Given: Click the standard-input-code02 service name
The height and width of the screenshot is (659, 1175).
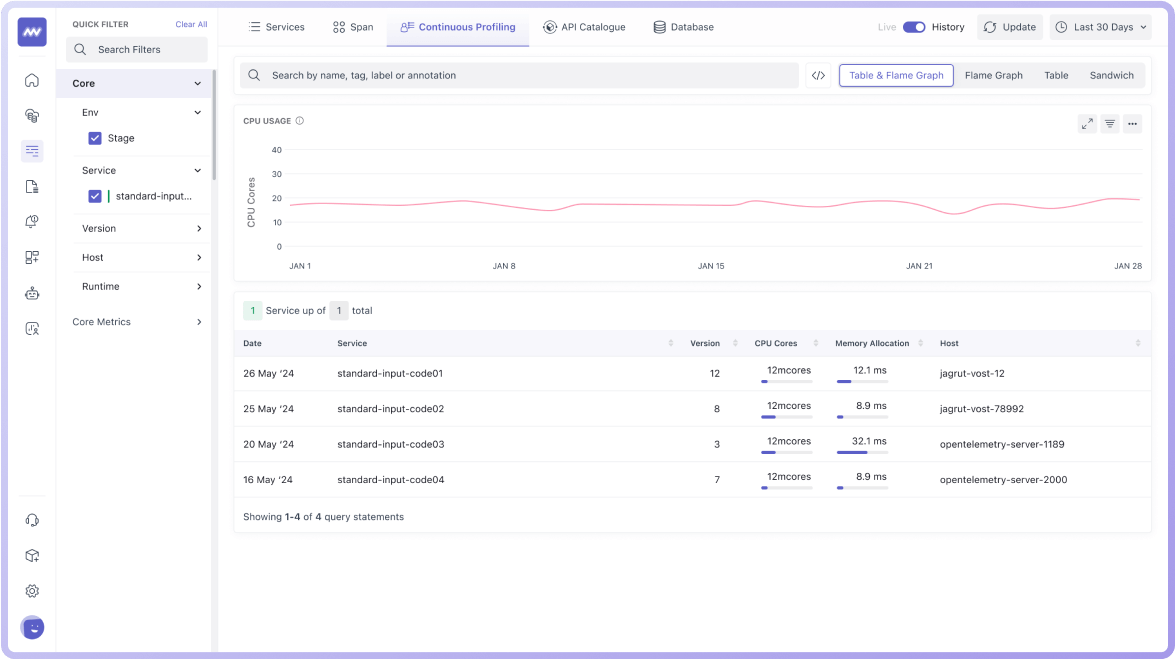Looking at the screenshot, I should [390, 409].
